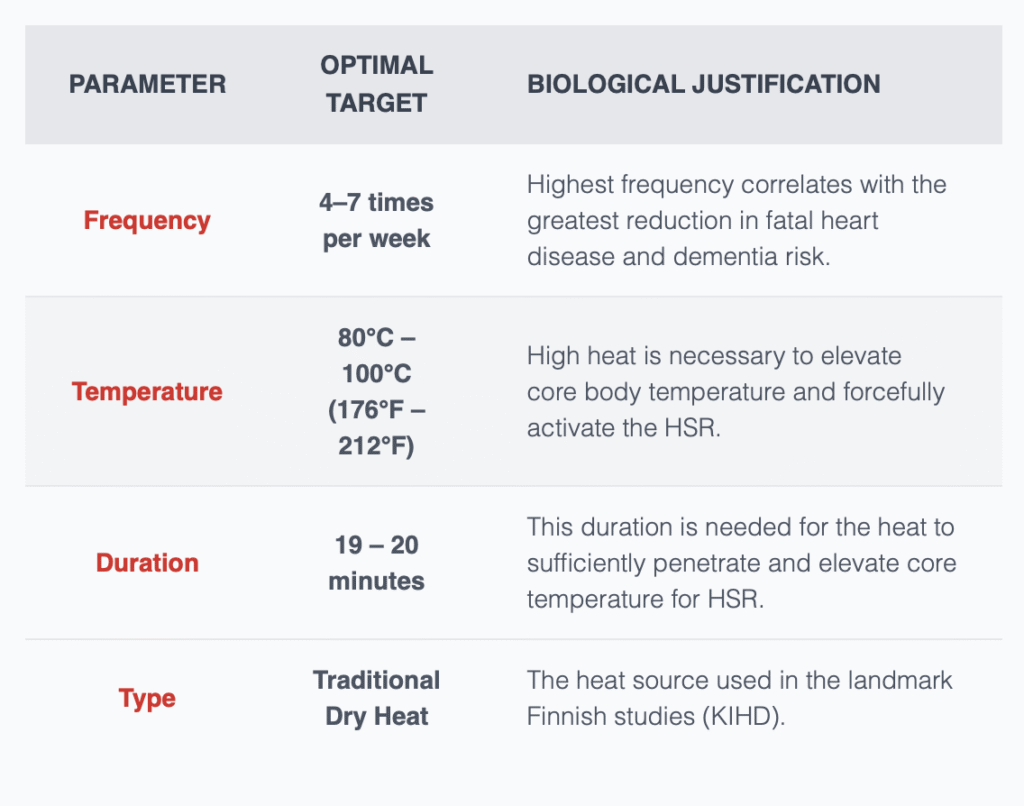Select the "(176°F – 212°F)" Fahrenheit range
The image size is (1024, 806).
coord(376,427)
